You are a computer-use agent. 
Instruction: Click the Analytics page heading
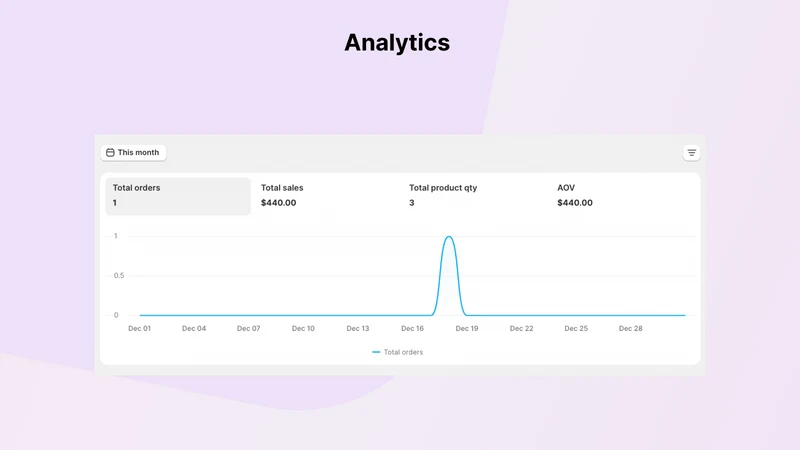397,43
